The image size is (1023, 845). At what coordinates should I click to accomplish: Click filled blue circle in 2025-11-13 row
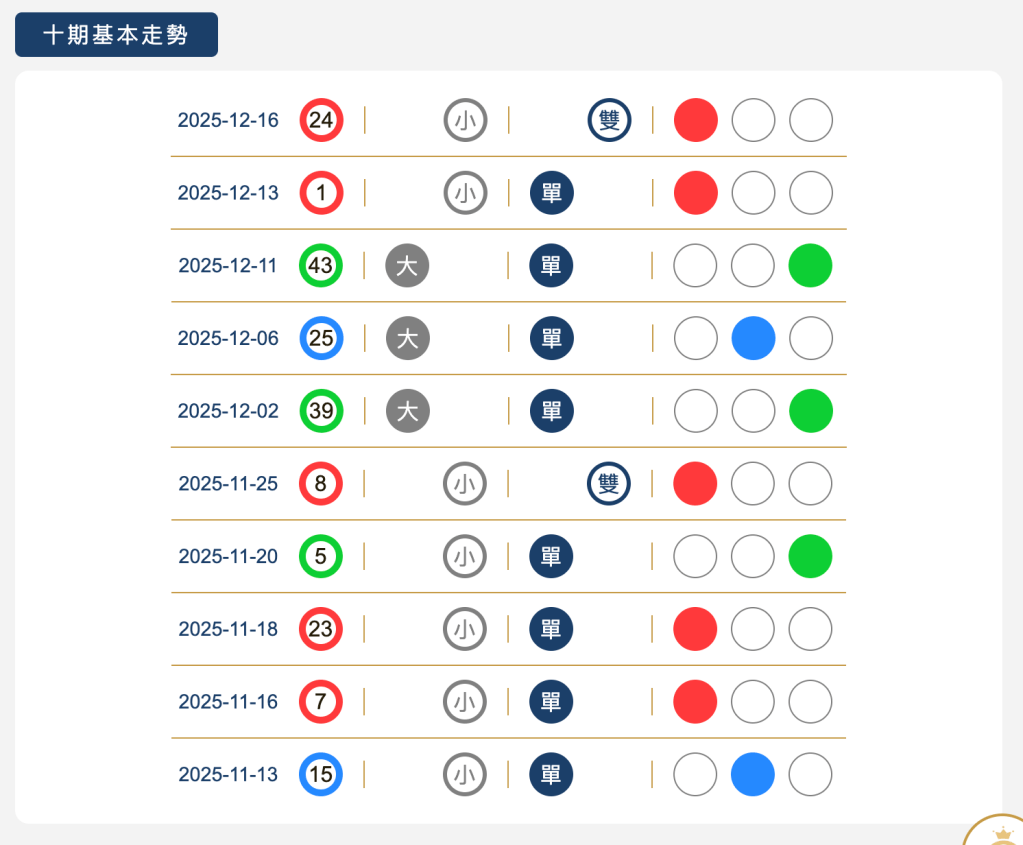click(x=753, y=774)
